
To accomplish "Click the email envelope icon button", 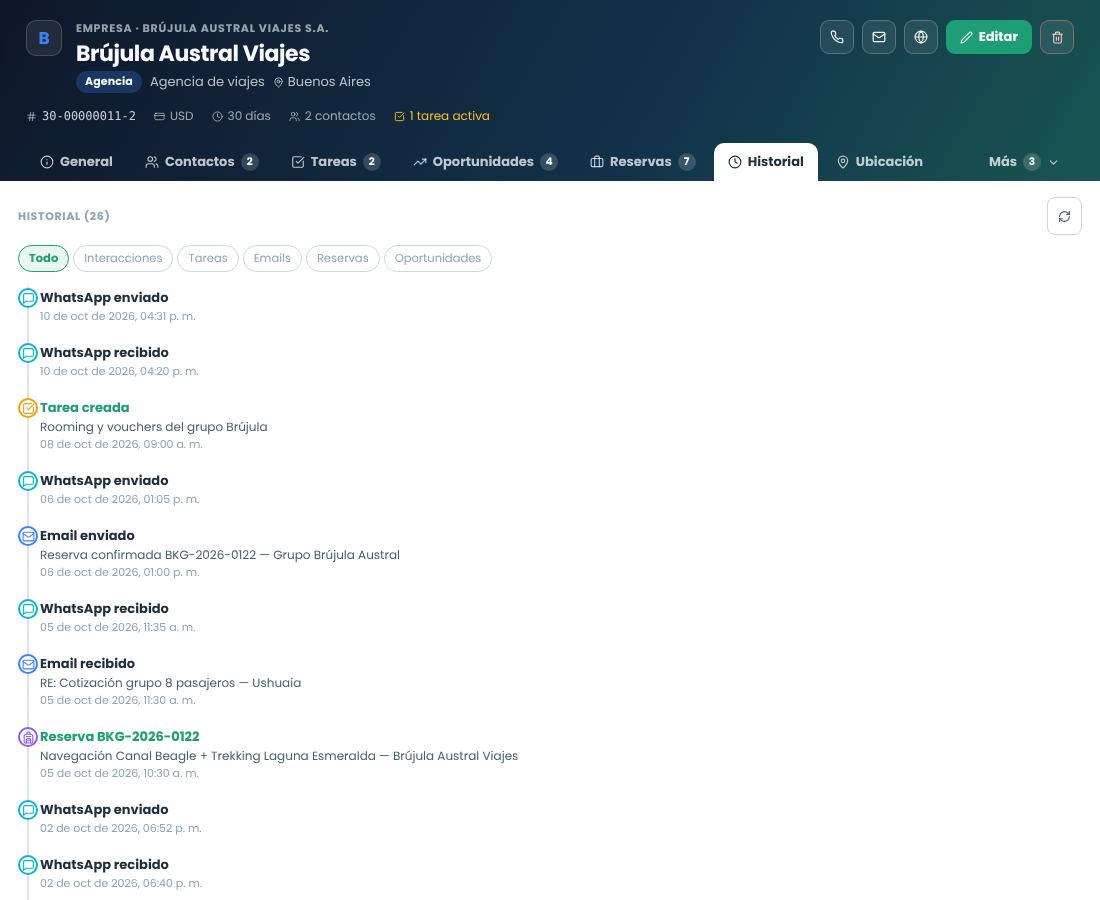I will pyautogui.click(x=879, y=37).
